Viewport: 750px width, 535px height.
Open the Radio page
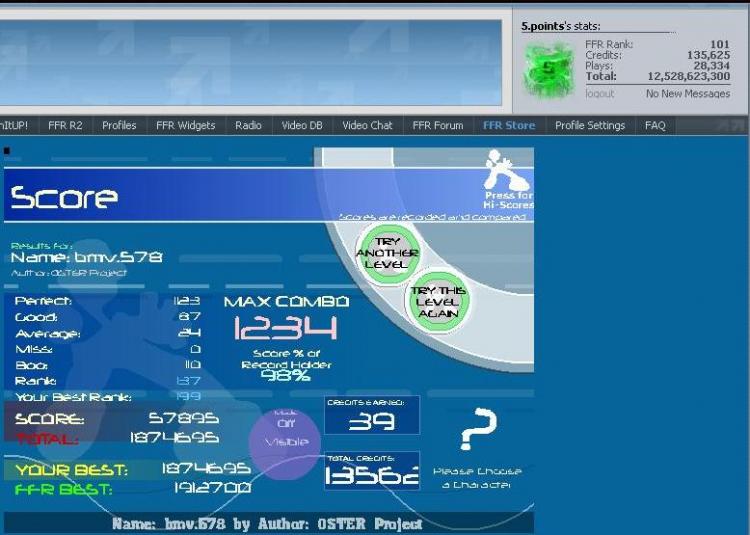[248, 126]
